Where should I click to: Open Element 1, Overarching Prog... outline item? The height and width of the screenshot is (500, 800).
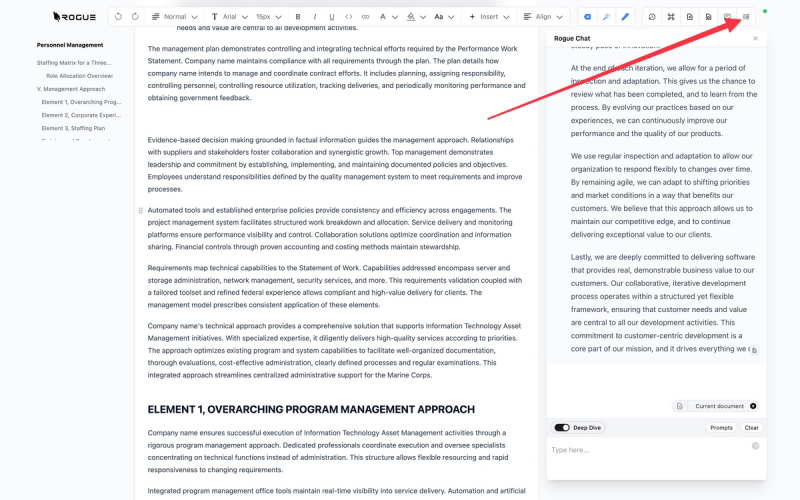81,102
